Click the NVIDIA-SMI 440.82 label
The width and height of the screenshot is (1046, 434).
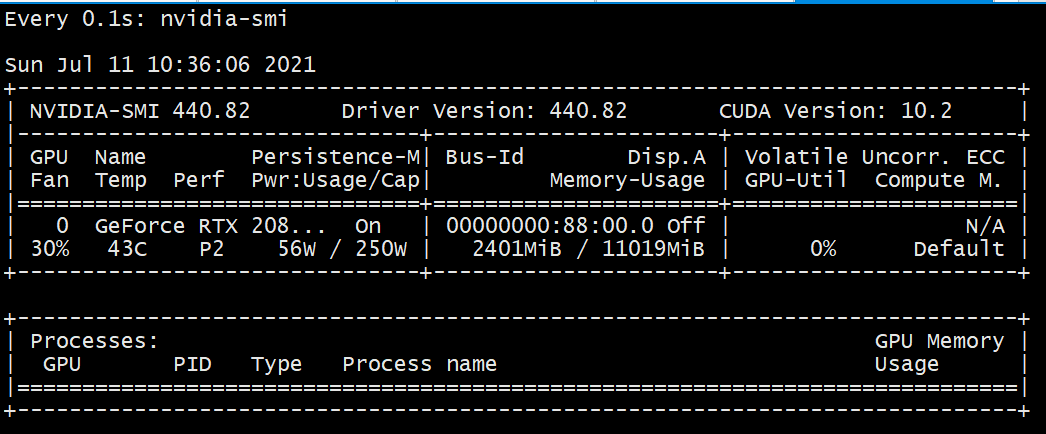coord(140,111)
